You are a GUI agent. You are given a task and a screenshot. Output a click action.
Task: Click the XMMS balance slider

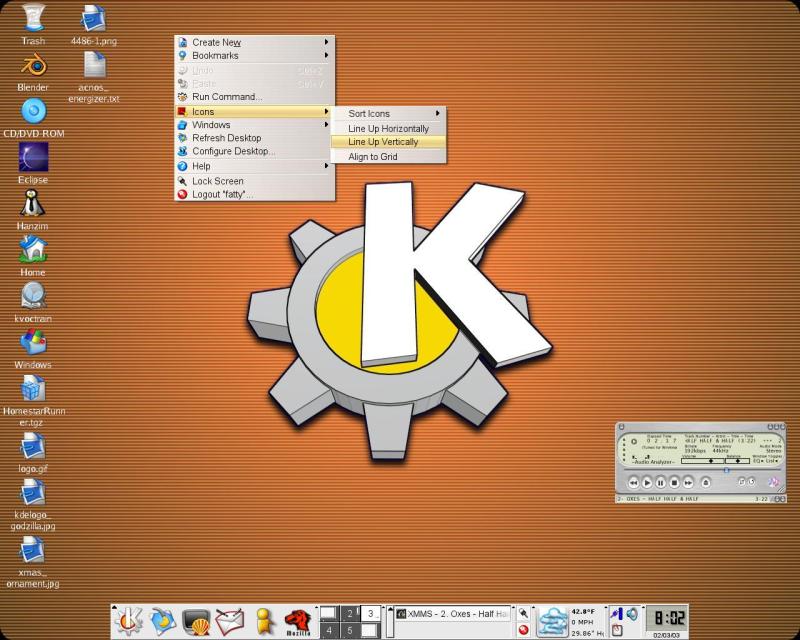click(x=738, y=461)
